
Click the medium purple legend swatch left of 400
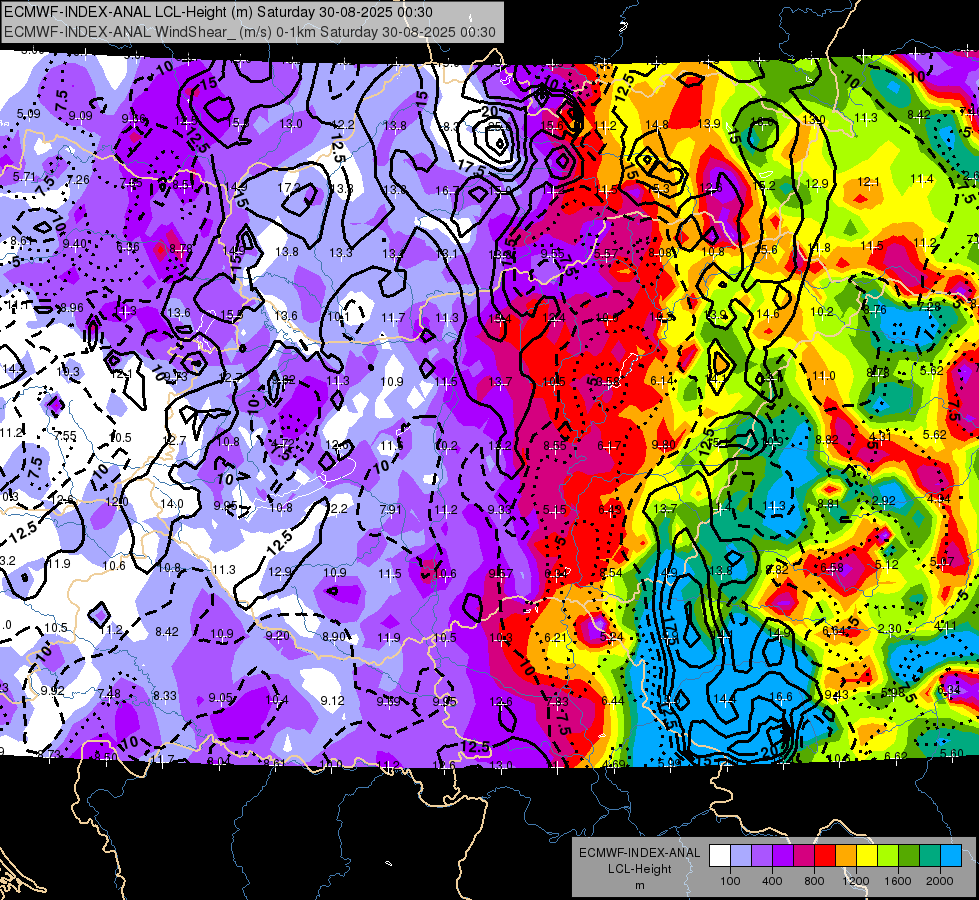coord(762,856)
